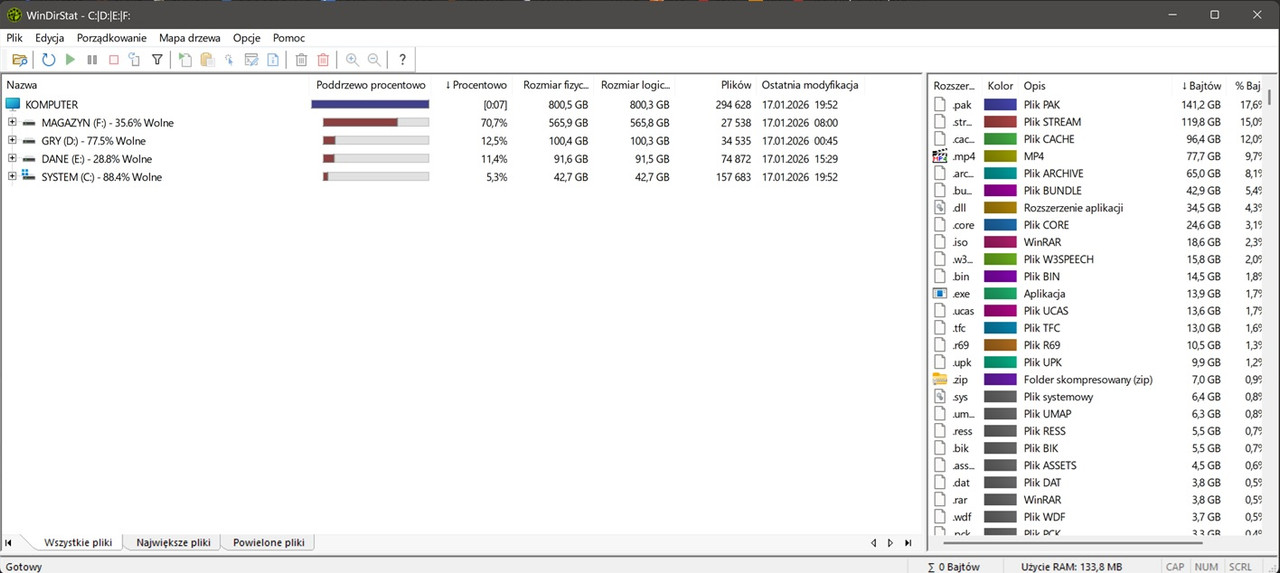Click the pointing hand select icon
The image size is (1280, 573).
(x=229, y=60)
